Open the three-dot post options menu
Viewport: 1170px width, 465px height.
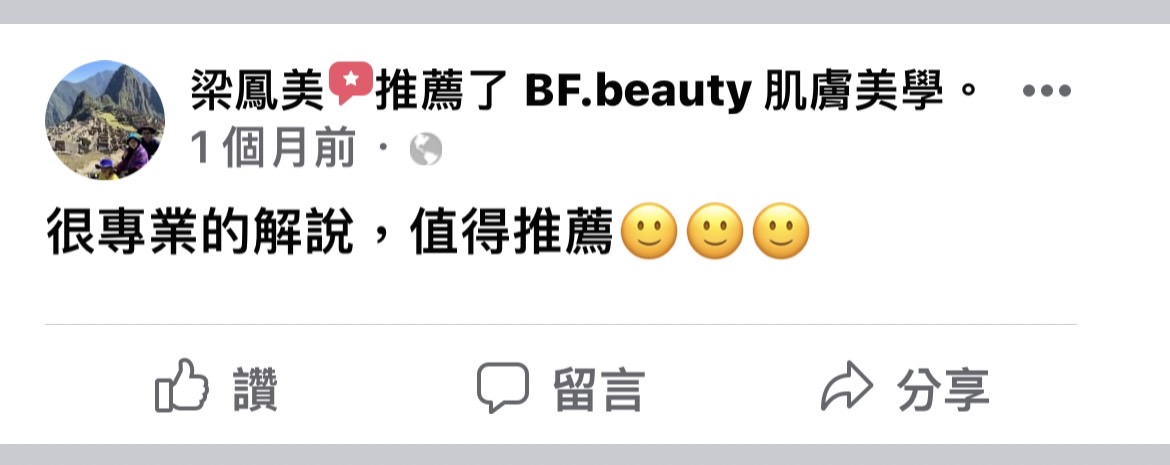click(1046, 91)
